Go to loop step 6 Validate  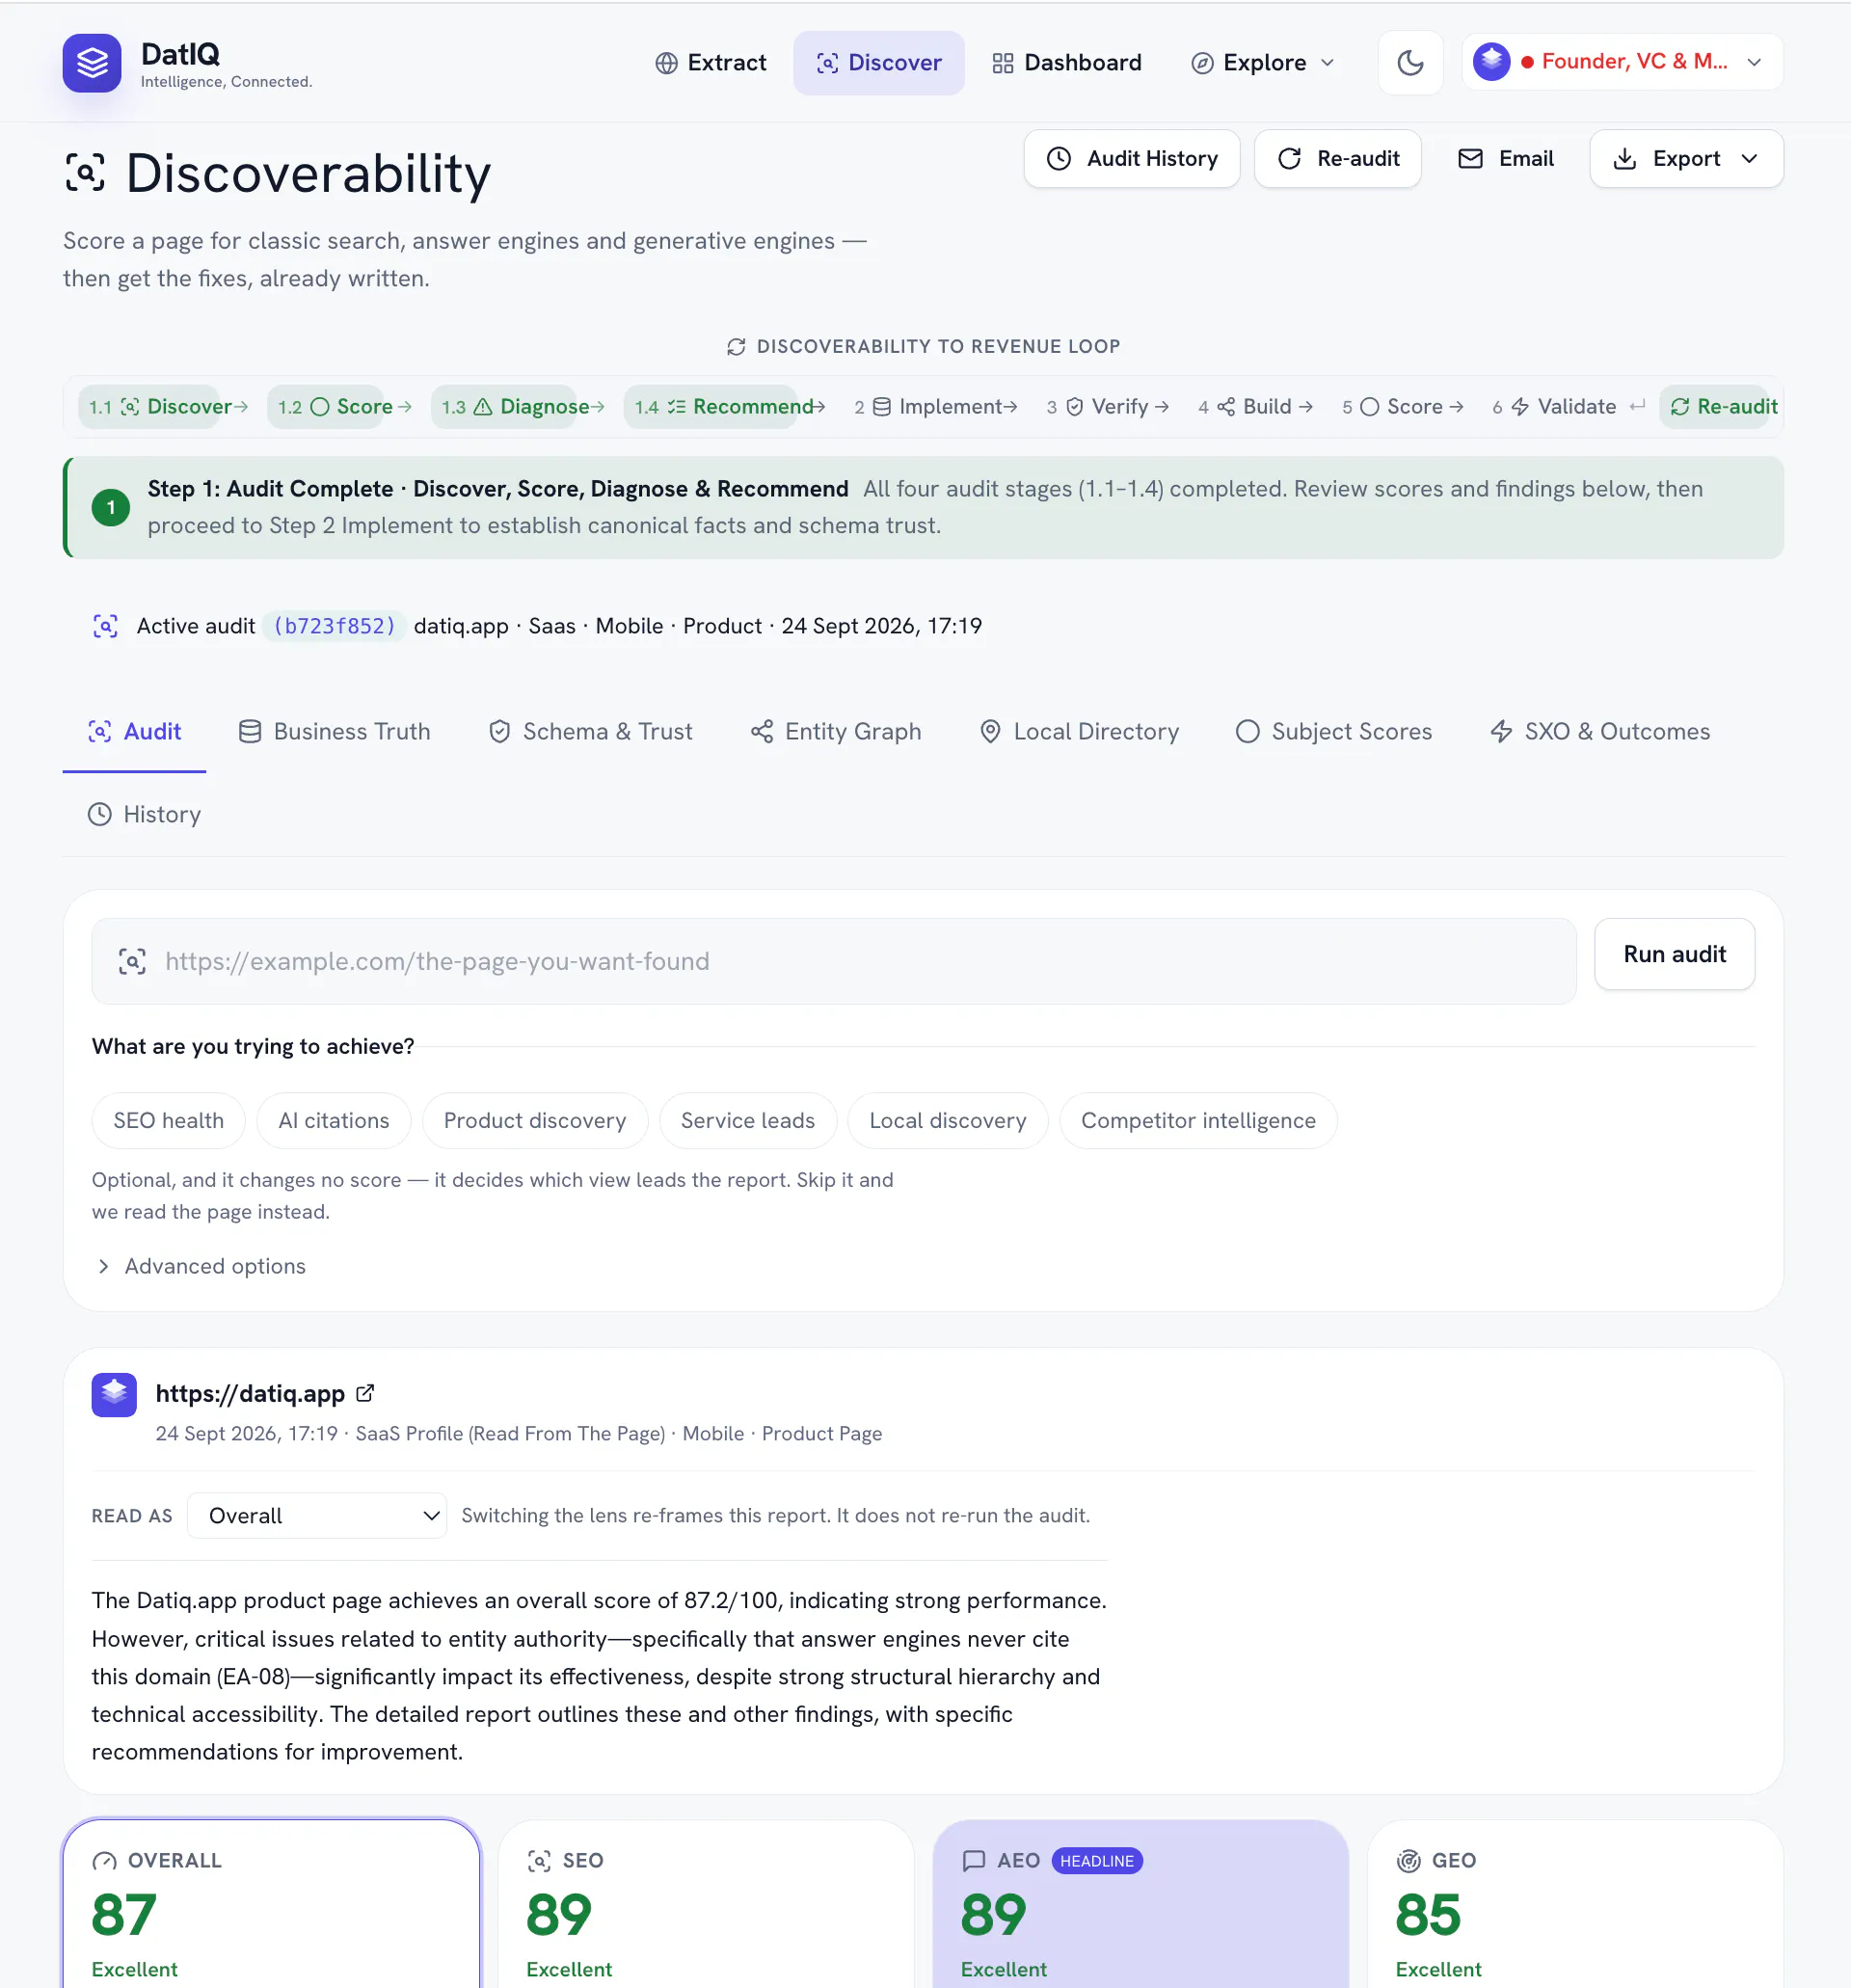[x=1554, y=407]
